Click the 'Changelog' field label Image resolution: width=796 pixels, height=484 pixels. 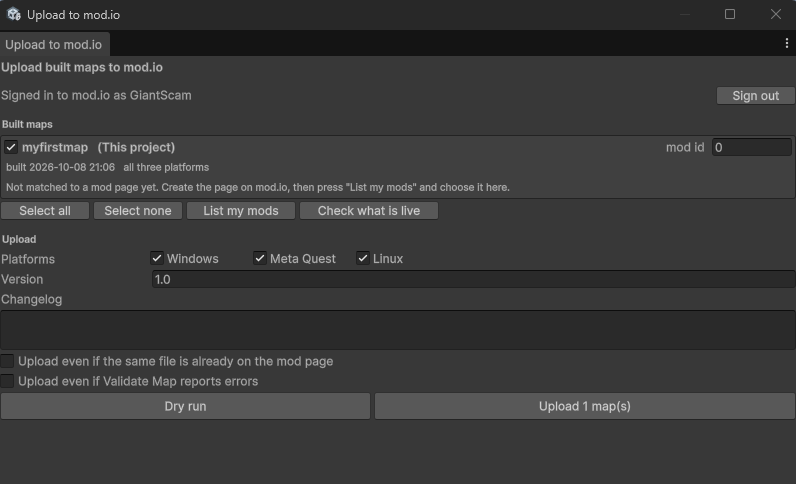click(x=31, y=300)
